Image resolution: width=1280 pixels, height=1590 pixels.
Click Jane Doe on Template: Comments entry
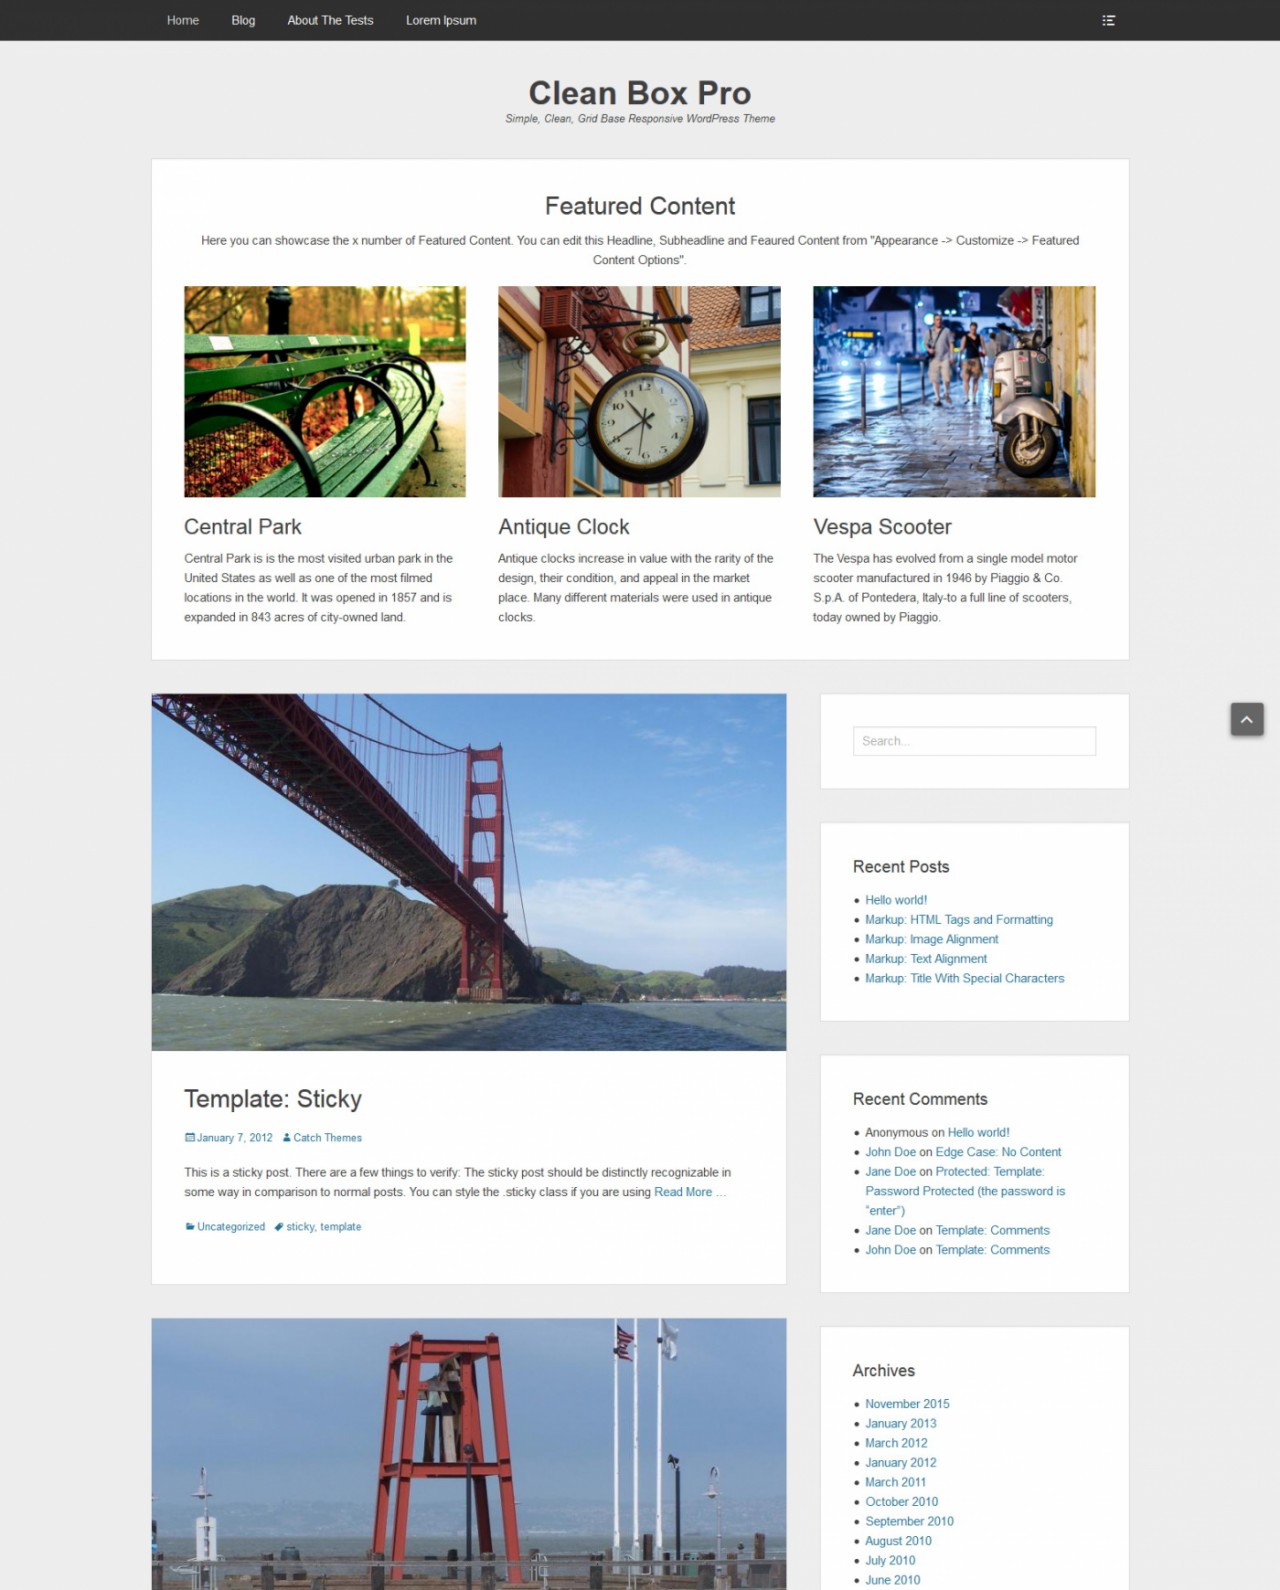890,1230
